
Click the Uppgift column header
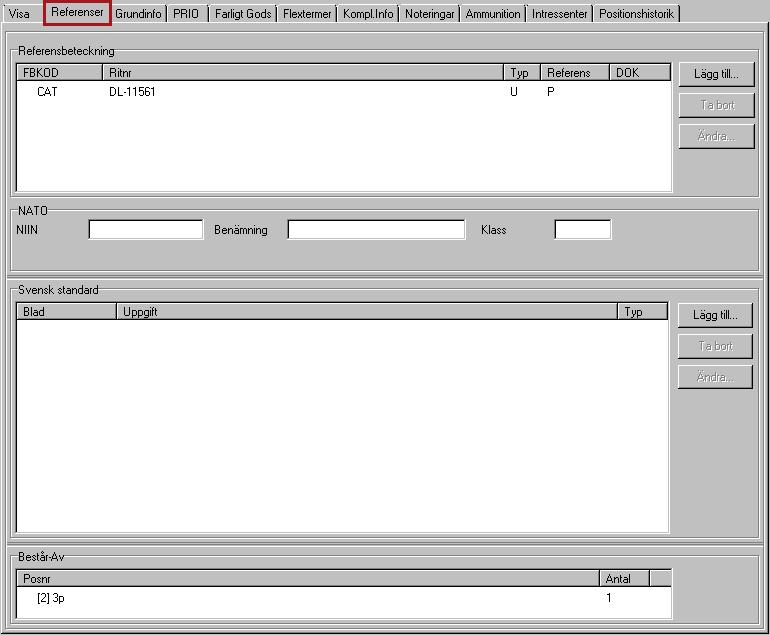(x=367, y=312)
